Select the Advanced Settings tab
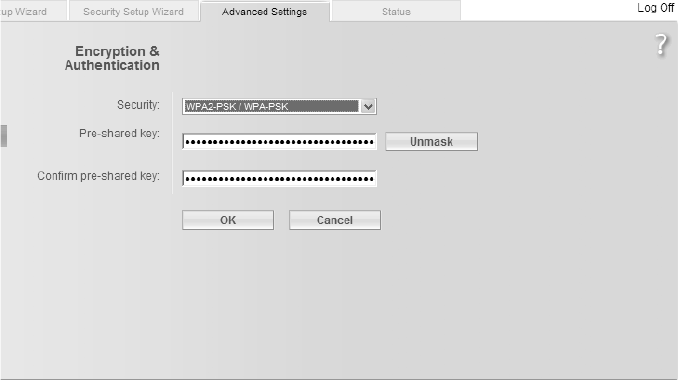 pos(265,11)
